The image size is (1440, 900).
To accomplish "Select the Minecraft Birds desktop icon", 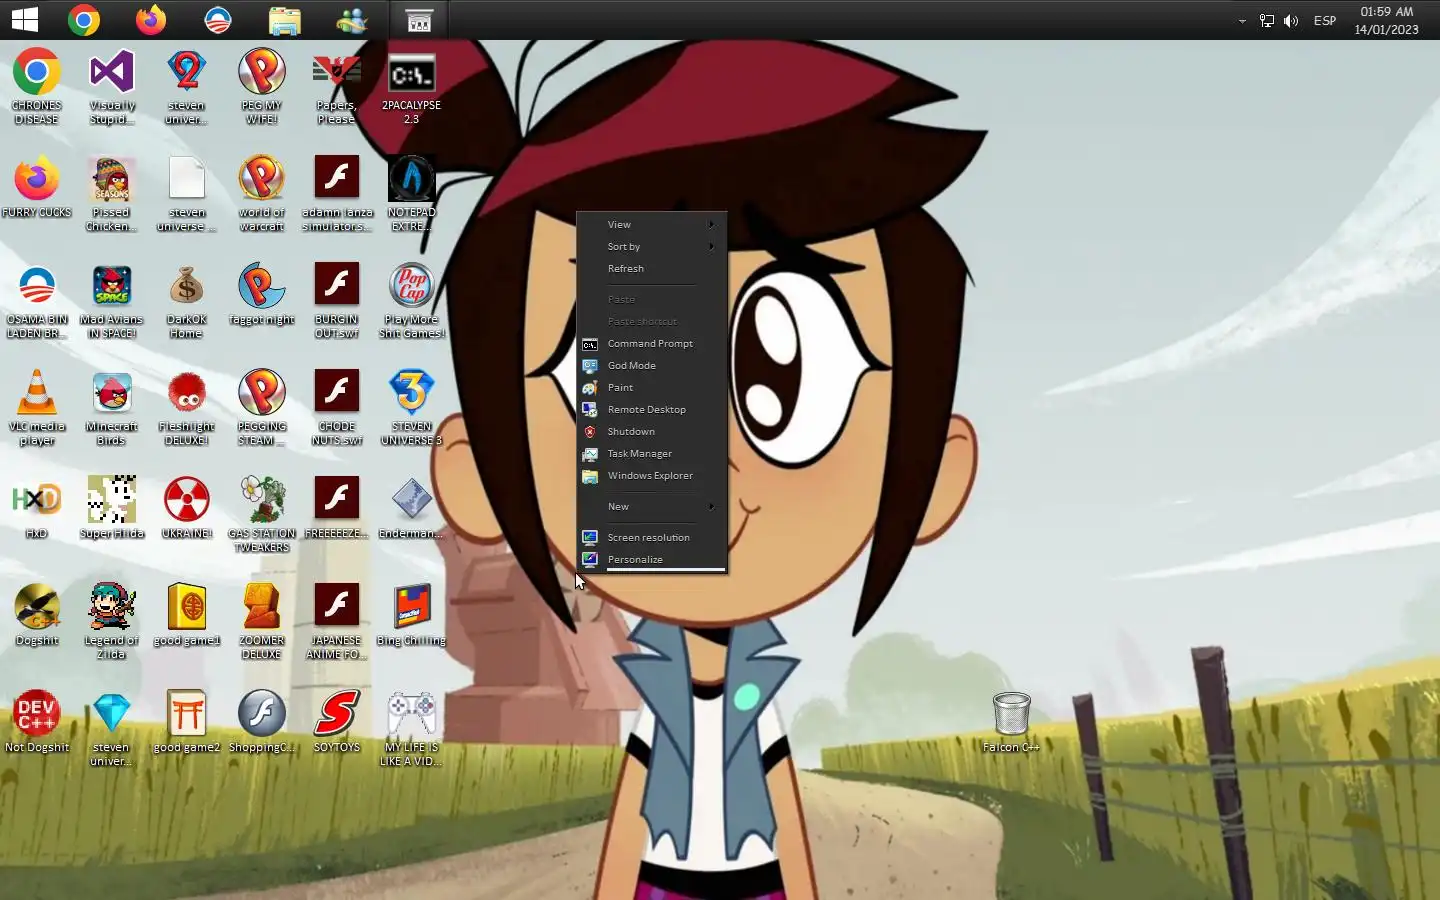I will pyautogui.click(x=111, y=408).
